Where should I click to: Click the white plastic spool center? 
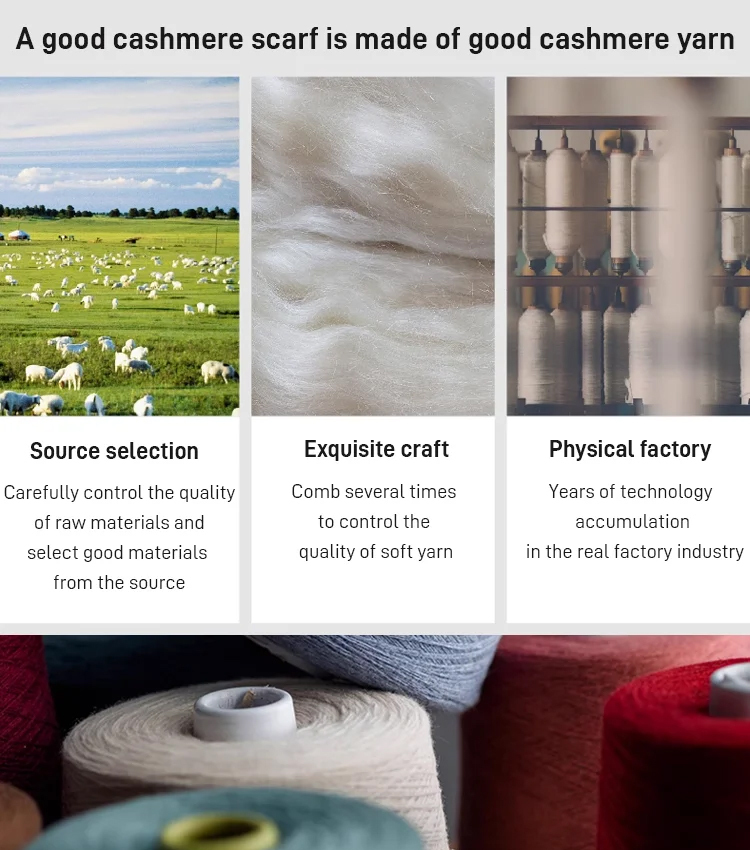244,711
